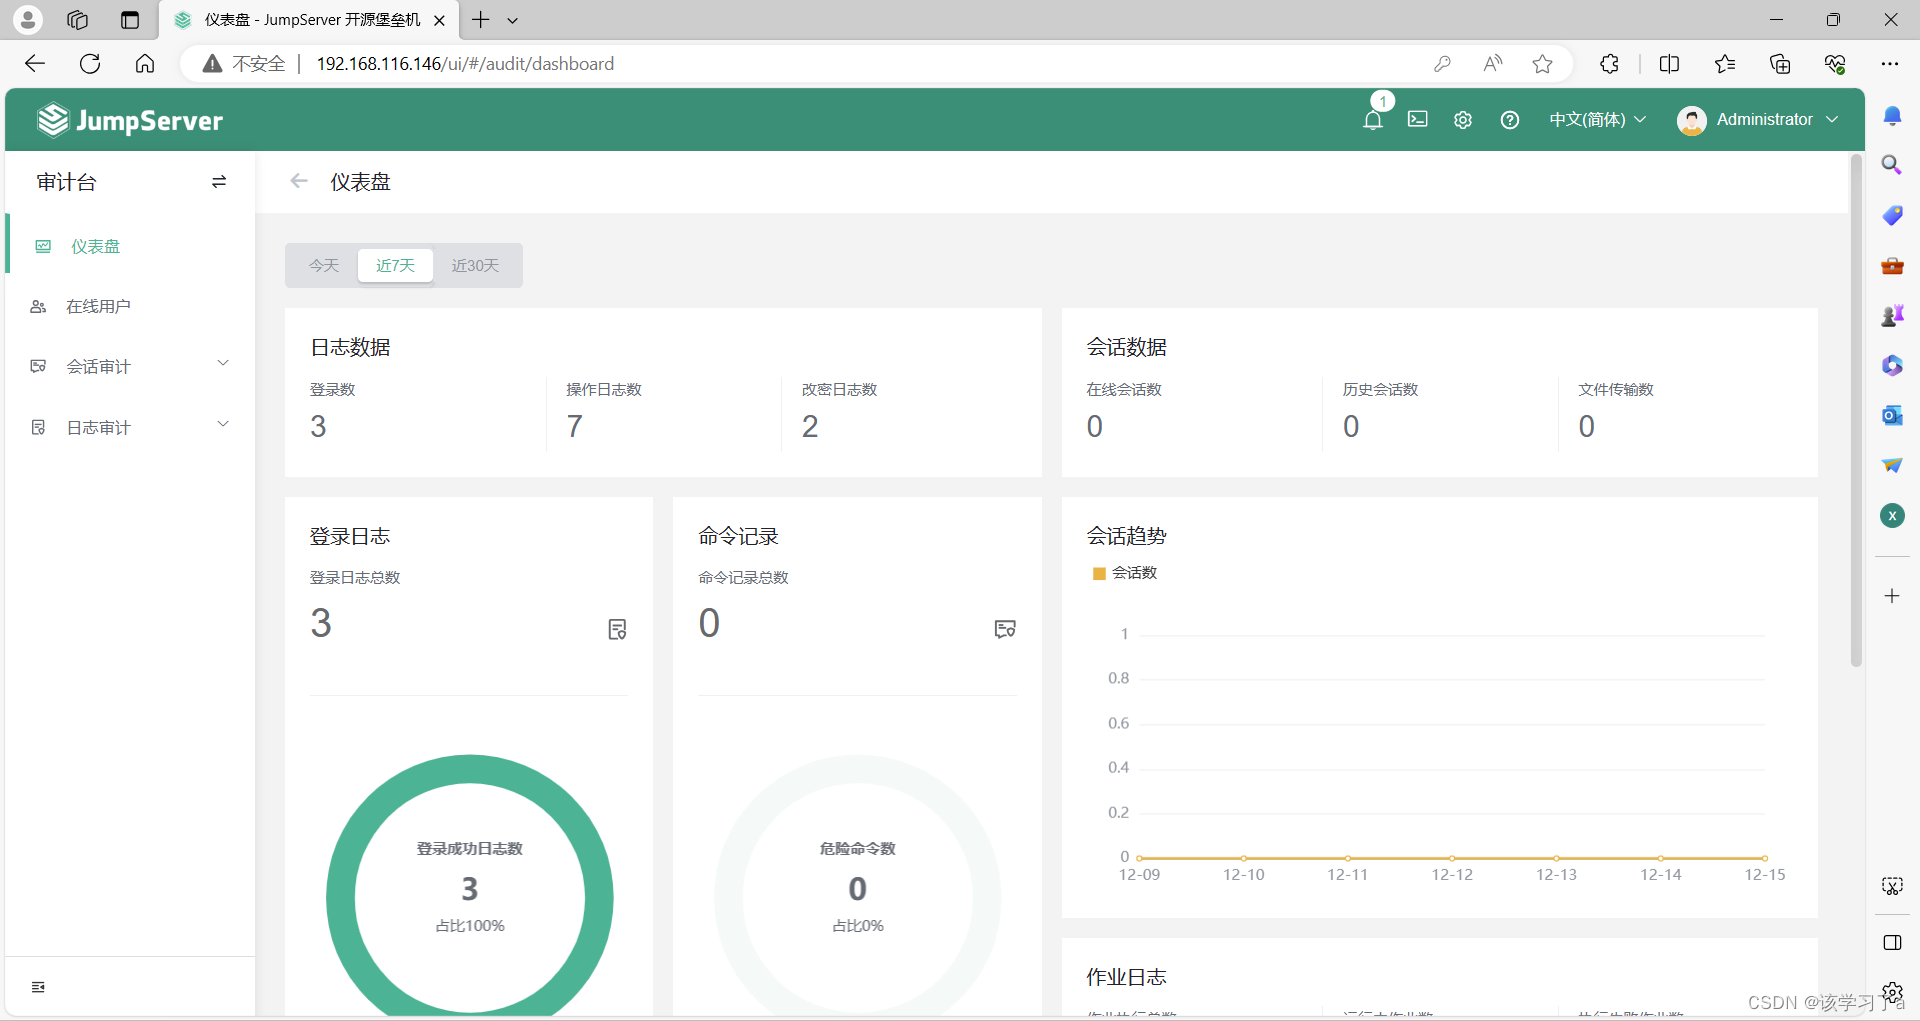Open the Read aloud icon in address bar

click(x=1493, y=64)
